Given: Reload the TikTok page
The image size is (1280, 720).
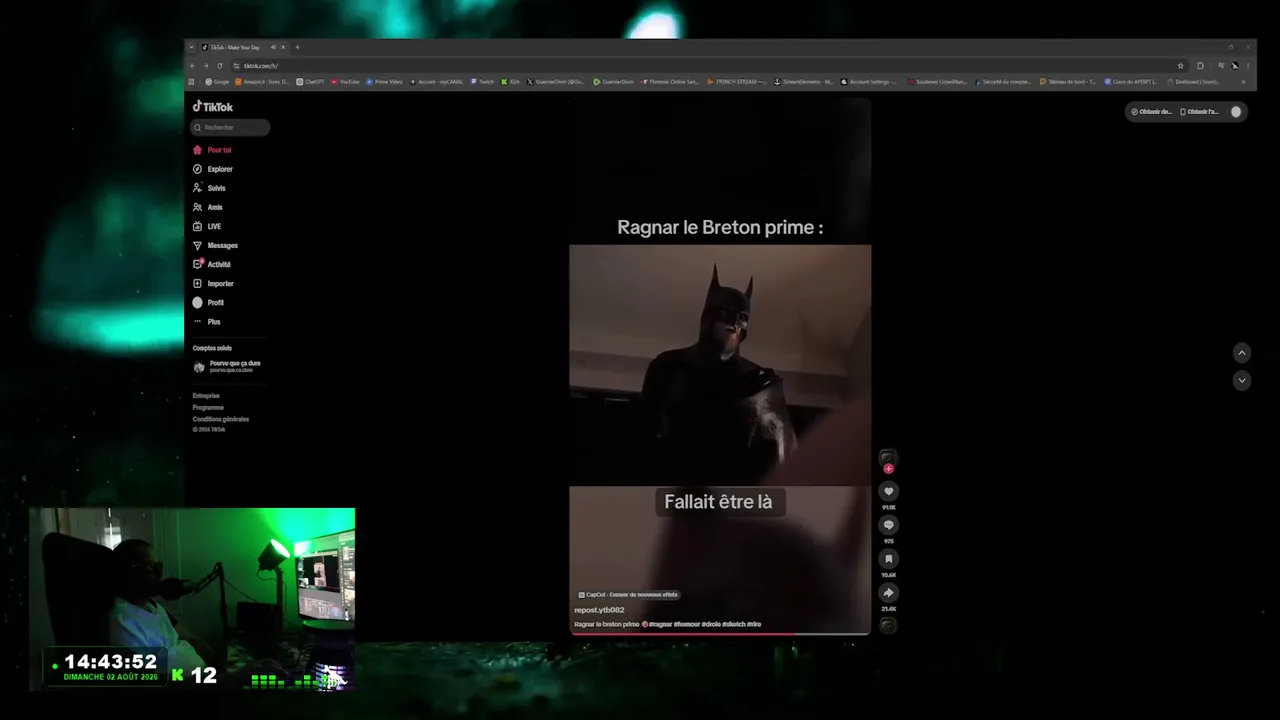Looking at the screenshot, I should click(220, 66).
